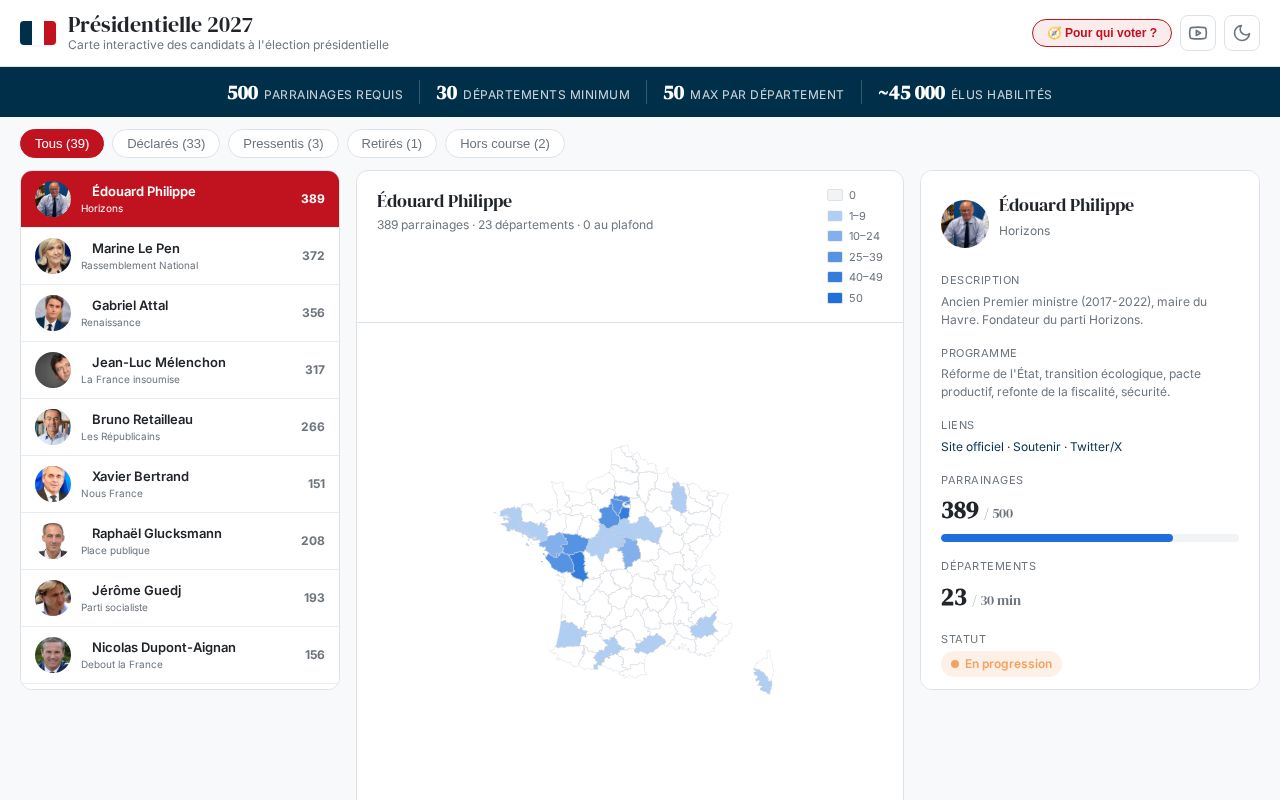This screenshot has width=1280, height=800.
Task: Click the "50 max par département" stat
Action: 754,93
